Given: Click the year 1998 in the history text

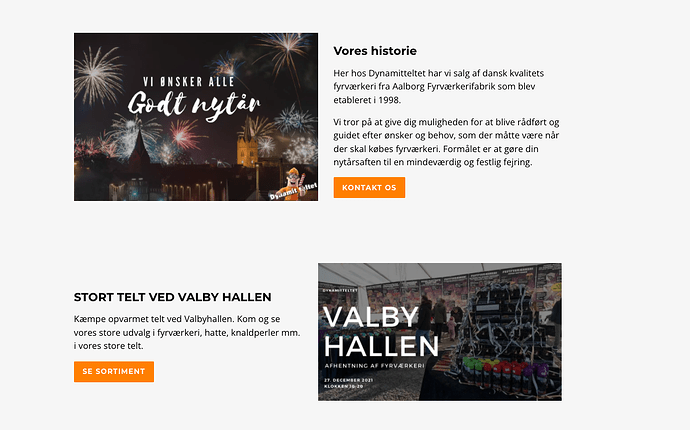Looking at the screenshot, I should coord(389,100).
